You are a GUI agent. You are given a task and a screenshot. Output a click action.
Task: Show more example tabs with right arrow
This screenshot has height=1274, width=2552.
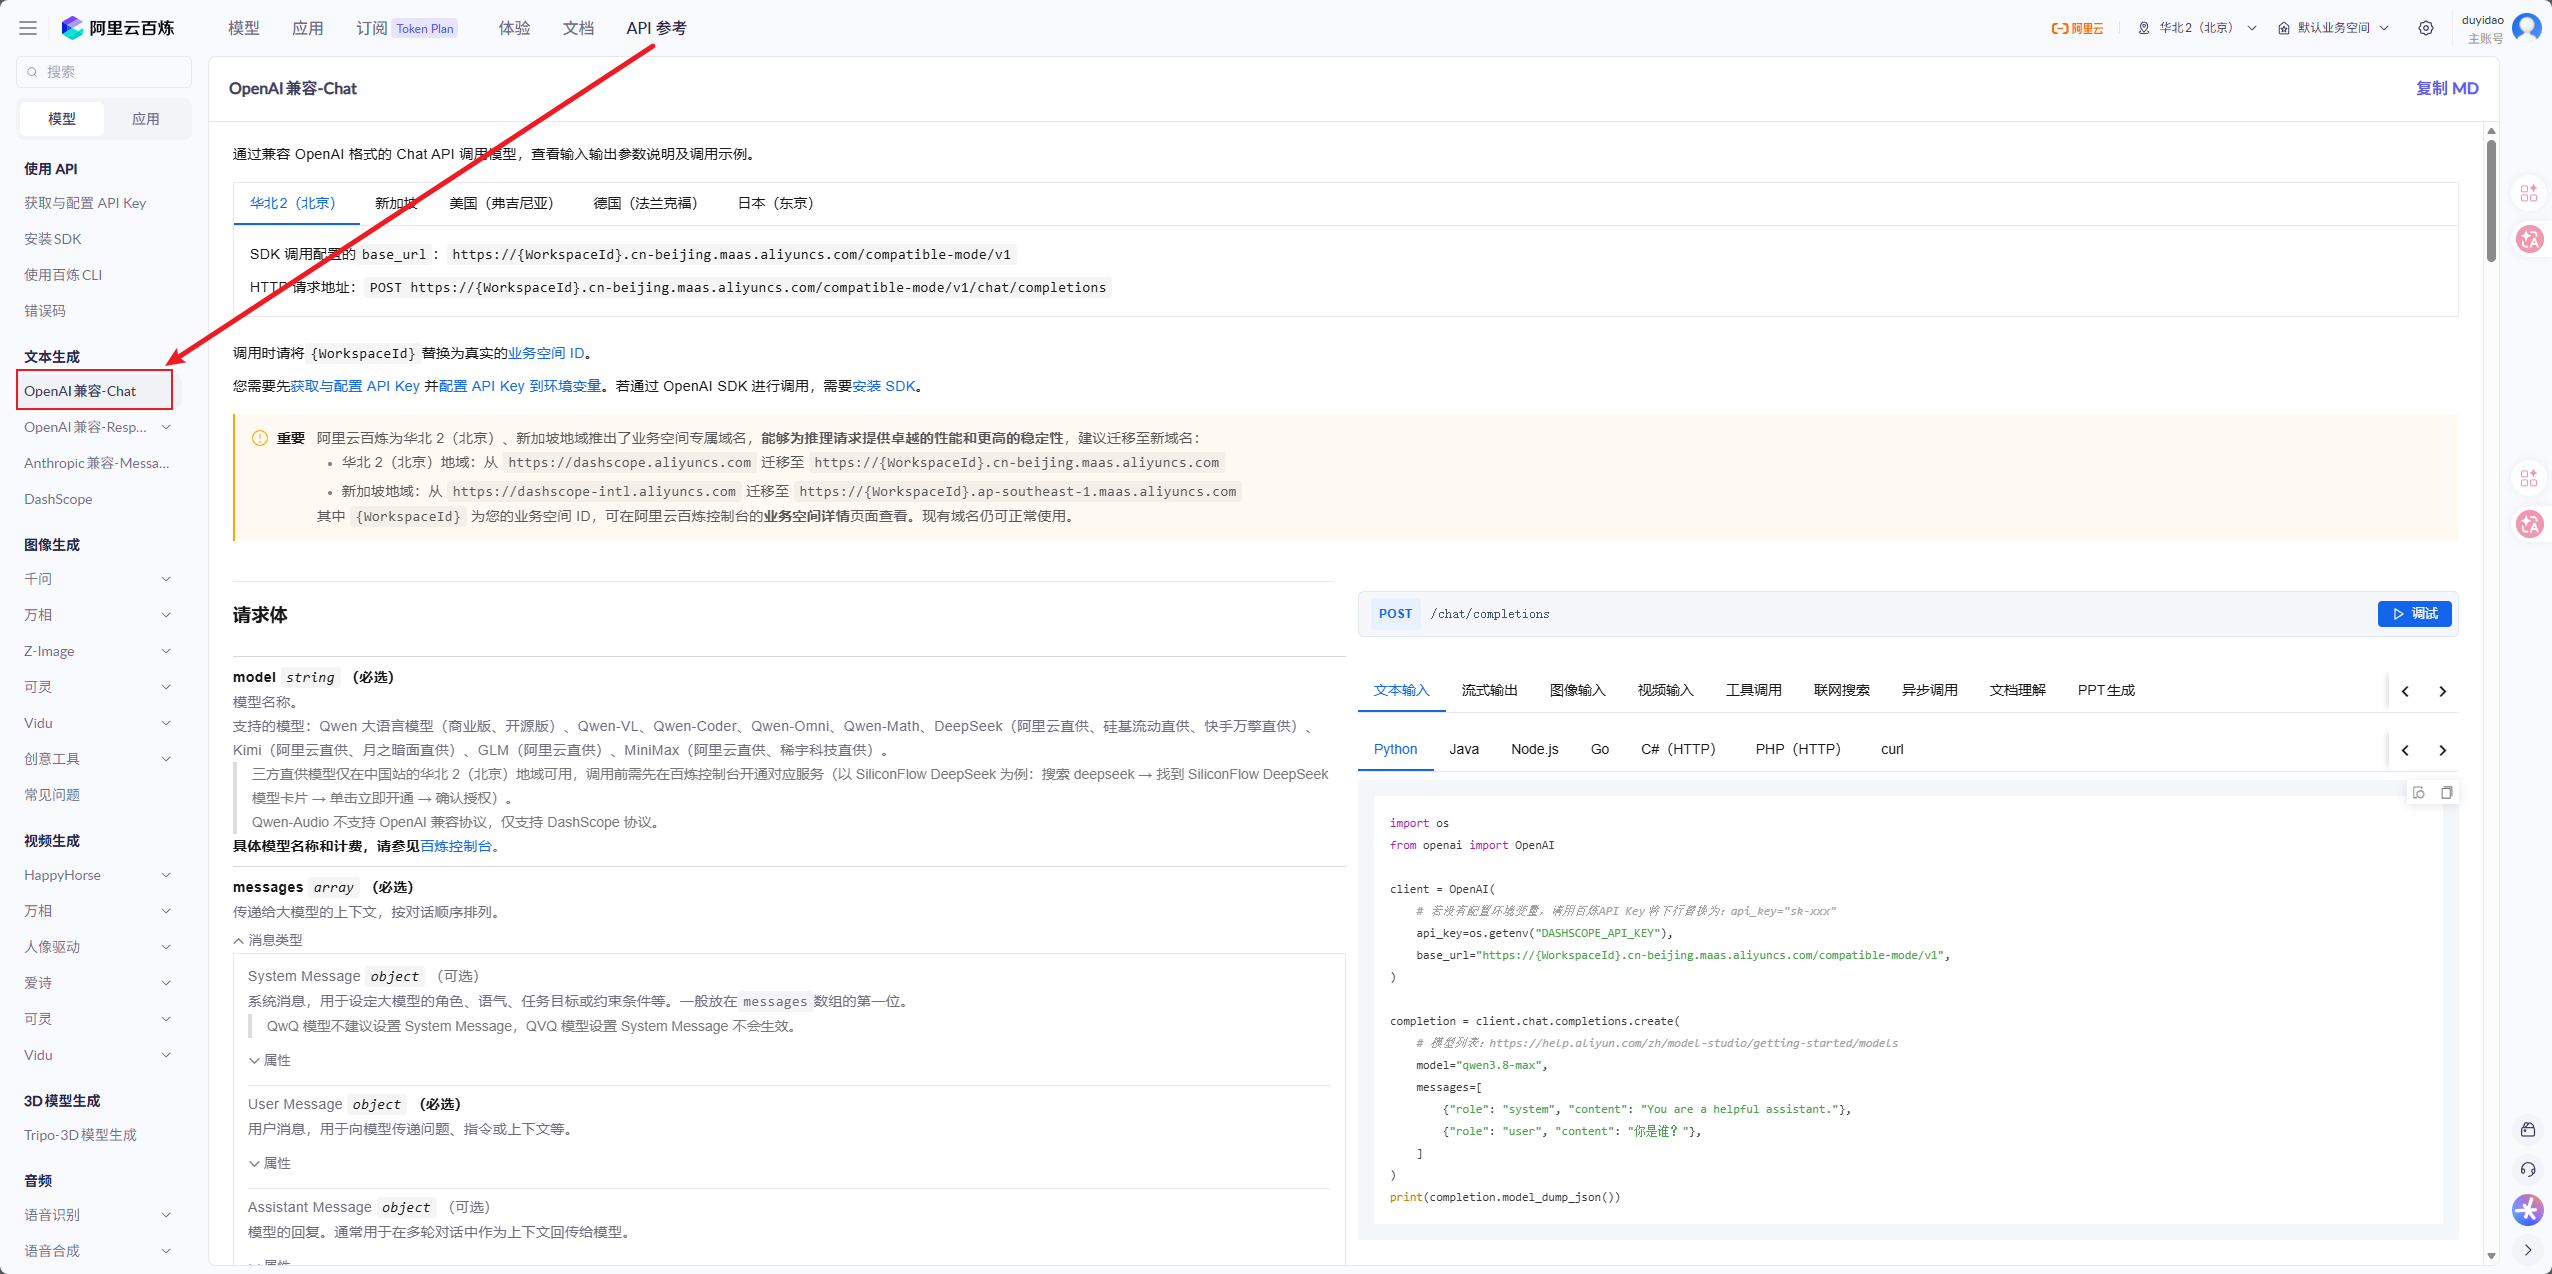tap(2443, 691)
